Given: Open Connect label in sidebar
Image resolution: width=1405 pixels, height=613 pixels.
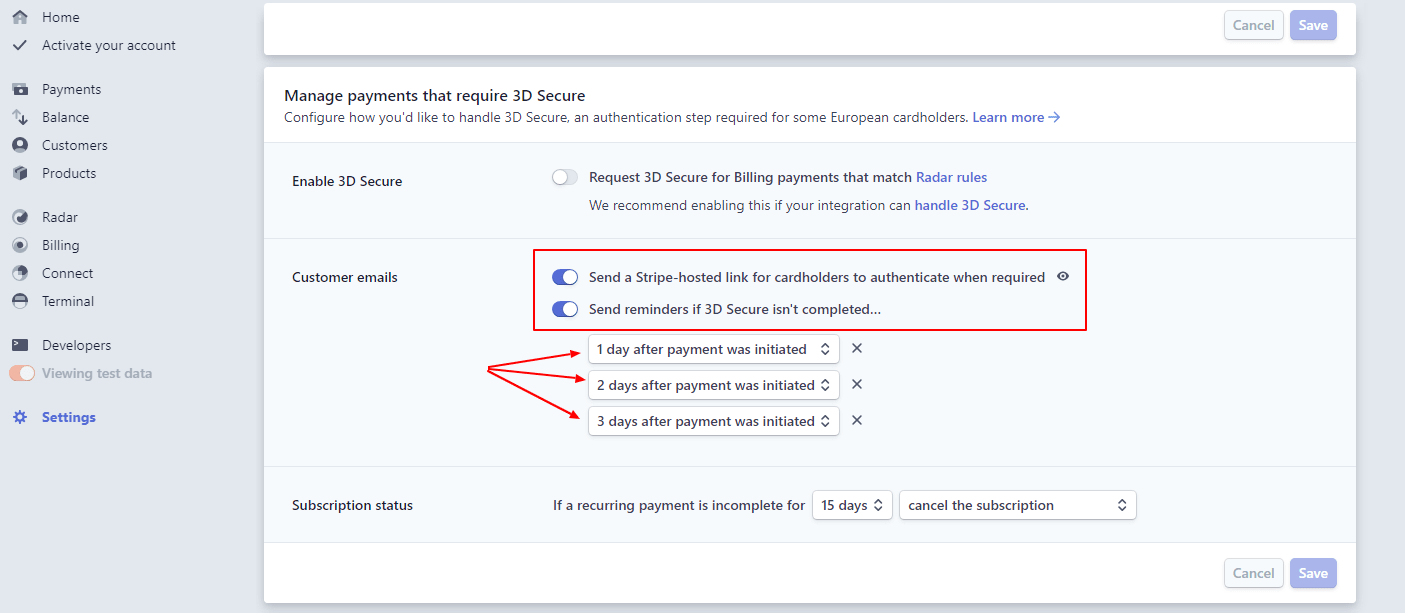Looking at the screenshot, I should pos(68,273).
